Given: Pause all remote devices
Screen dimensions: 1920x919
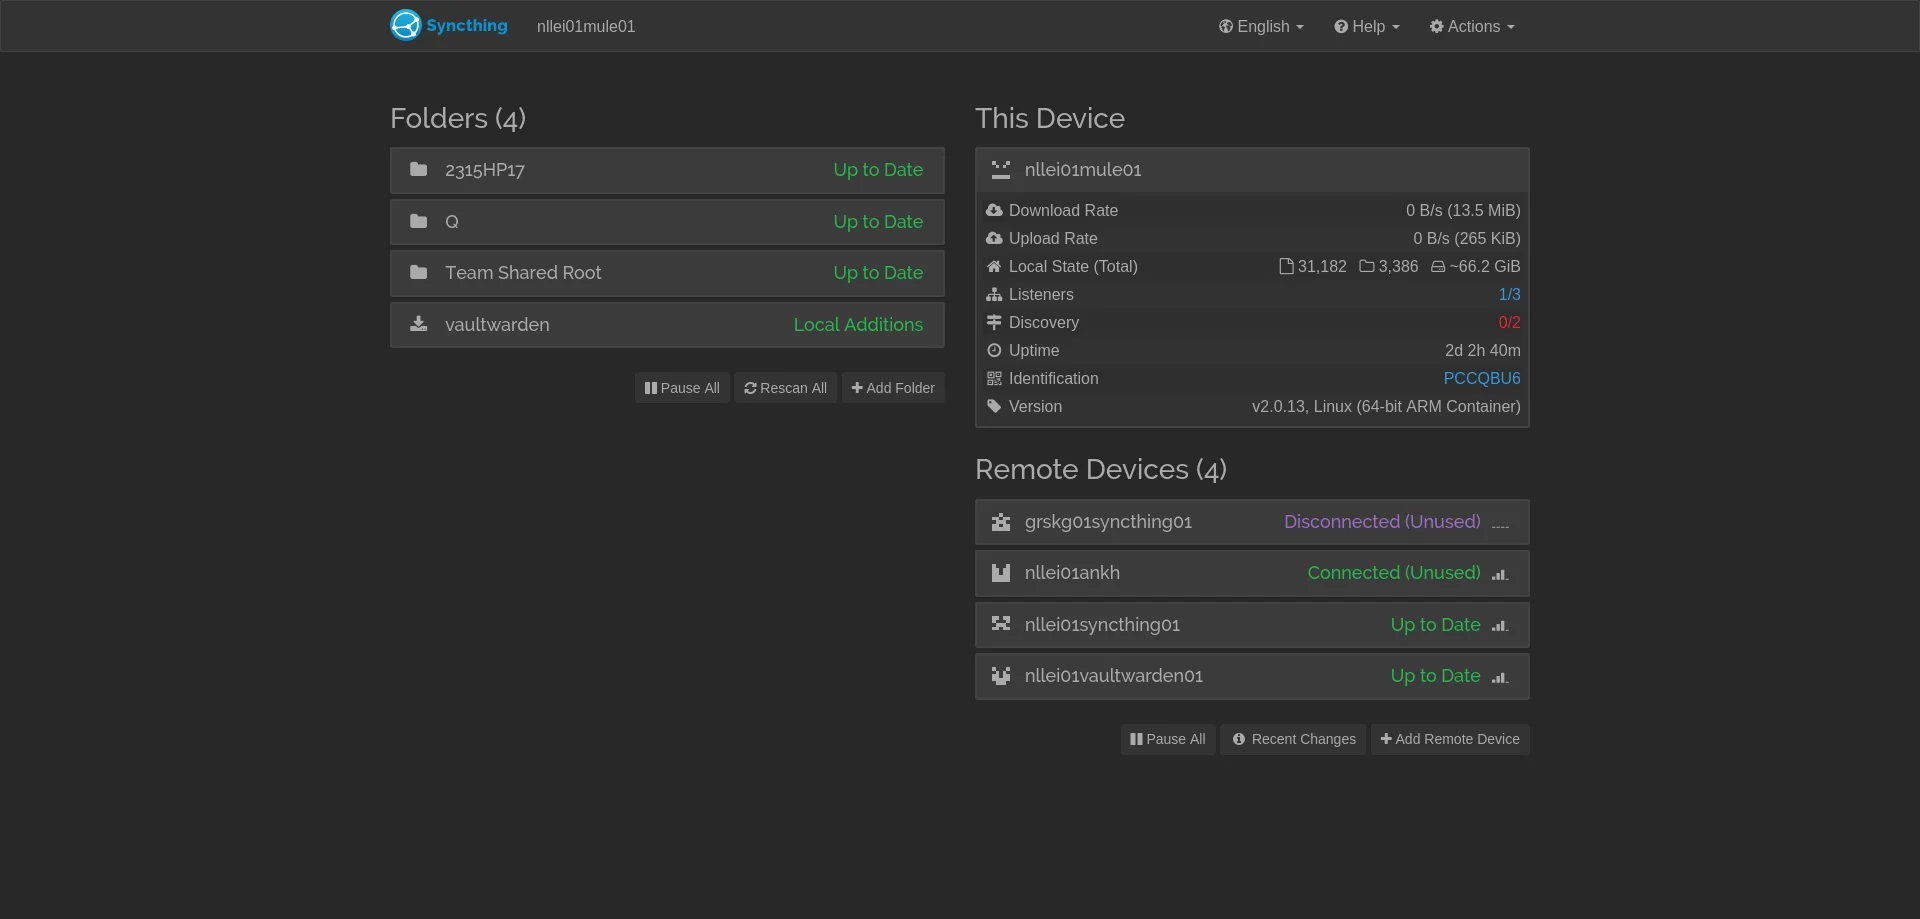Looking at the screenshot, I should (1168, 739).
